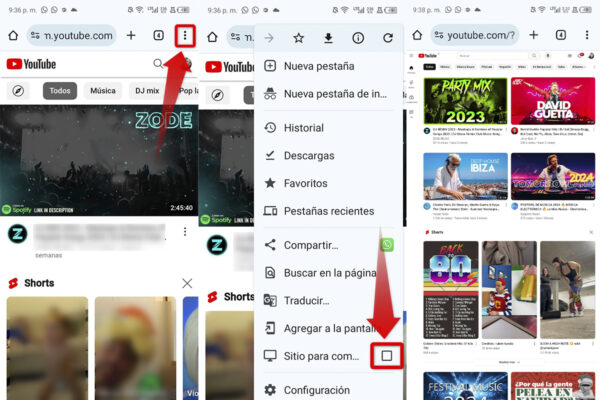This screenshot has width=600, height=400.
Task: Choose Nueva pestaña menu entry
Action: coord(328,66)
